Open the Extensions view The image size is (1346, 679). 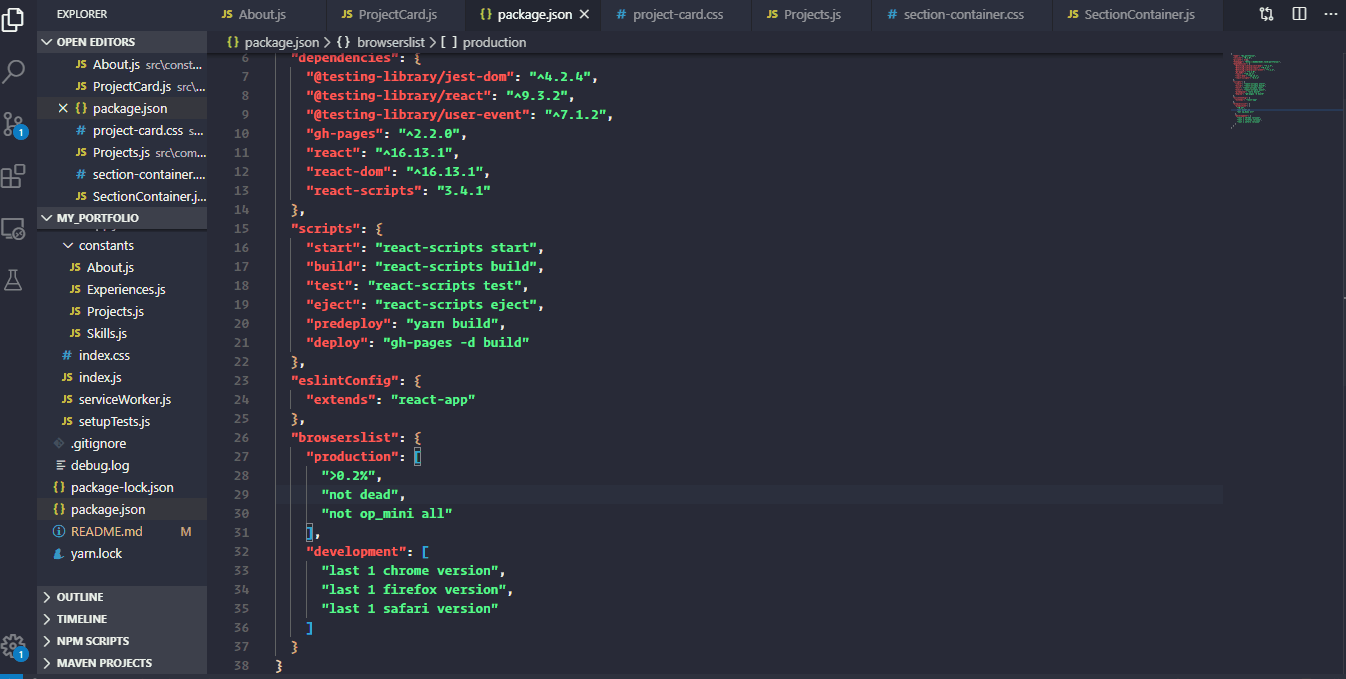tap(14, 176)
